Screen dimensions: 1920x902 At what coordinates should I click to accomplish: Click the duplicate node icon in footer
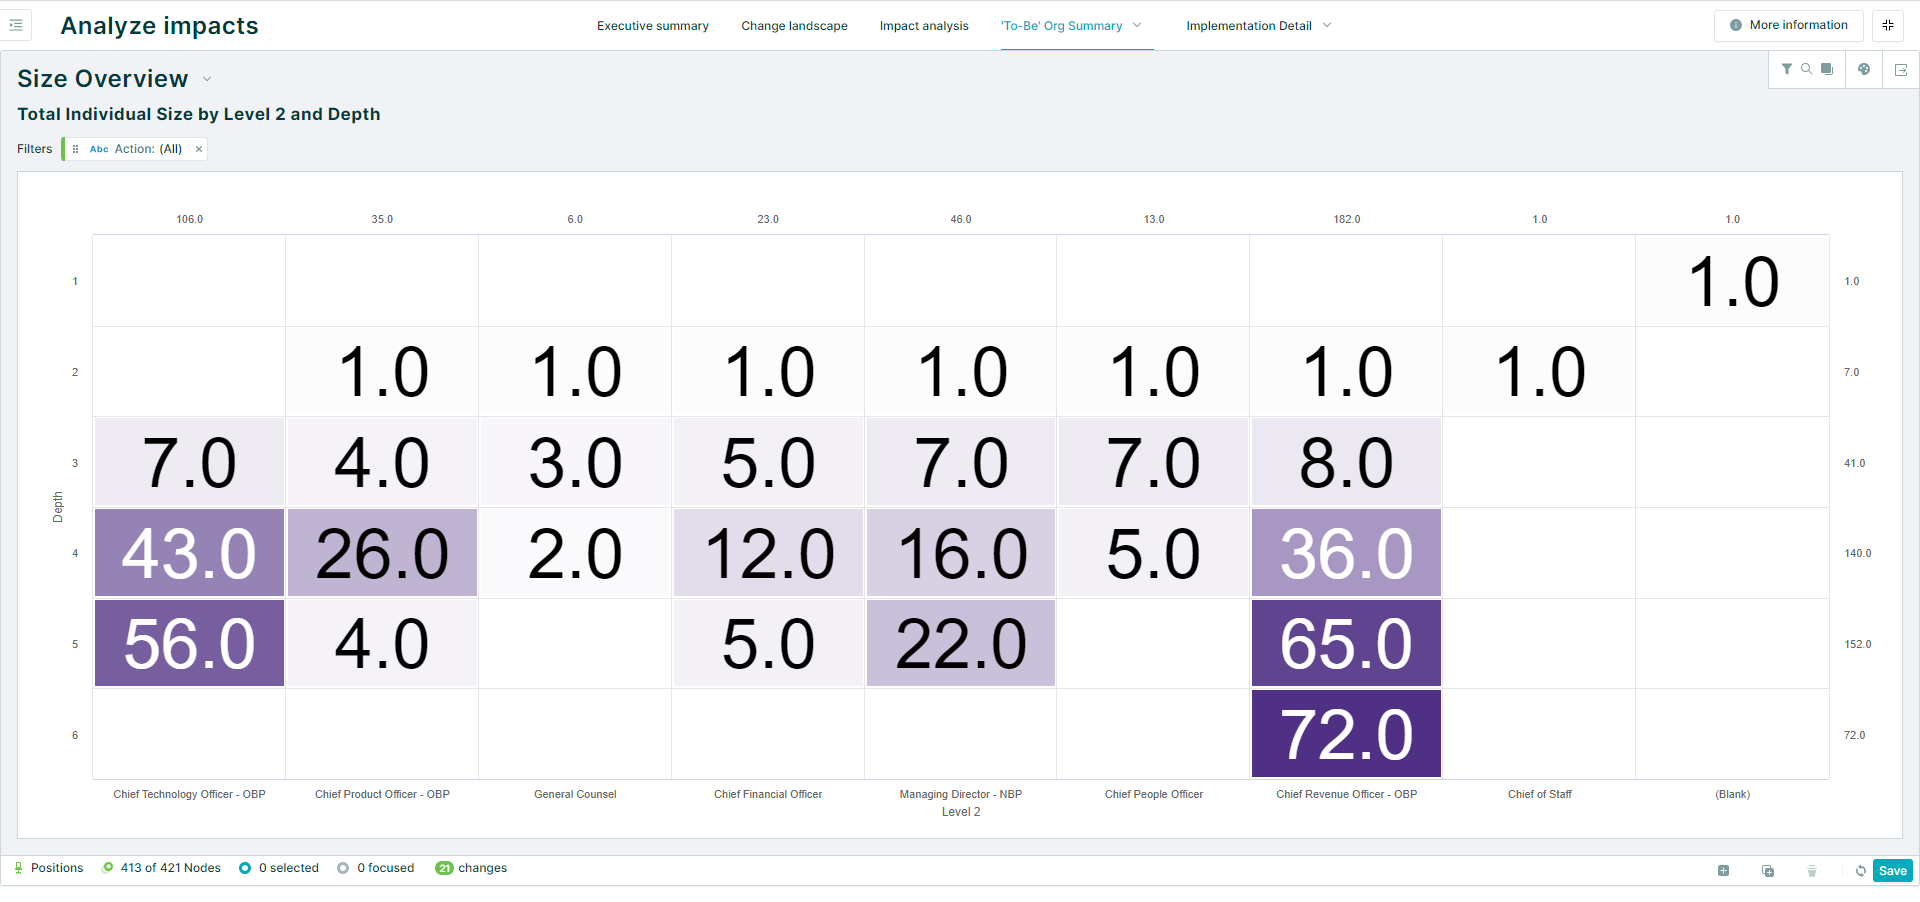(1768, 871)
